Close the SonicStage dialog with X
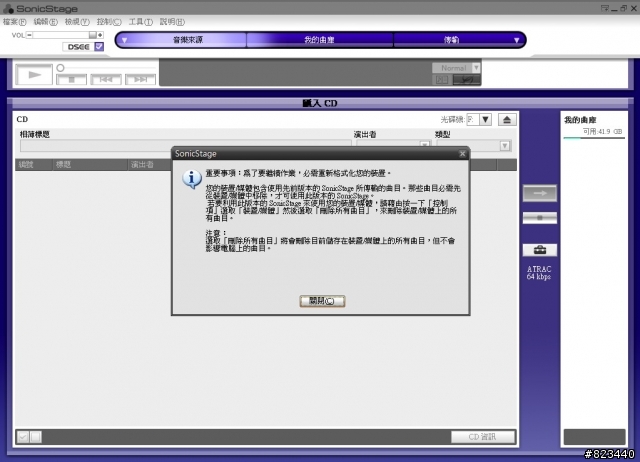Image resolution: width=640 pixels, height=462 pixels. [x=462, y=153]
